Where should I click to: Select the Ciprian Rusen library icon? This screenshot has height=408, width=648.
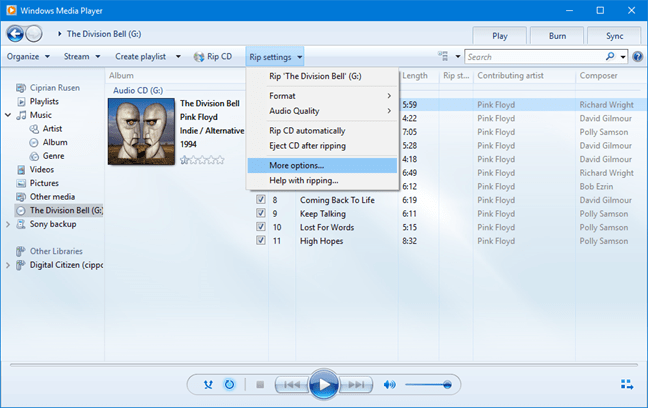[21, 88]
